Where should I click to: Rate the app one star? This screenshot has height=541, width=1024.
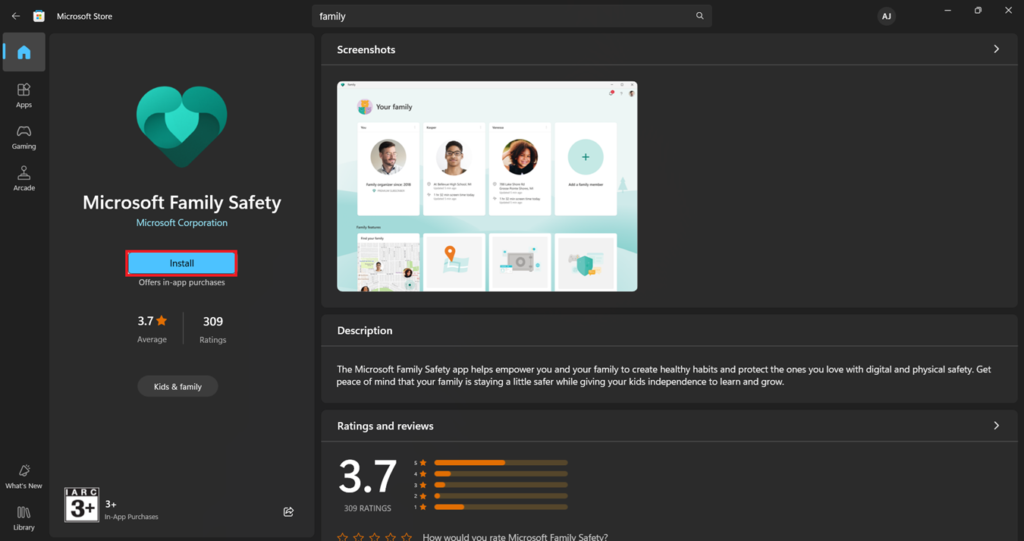[342, 537]
